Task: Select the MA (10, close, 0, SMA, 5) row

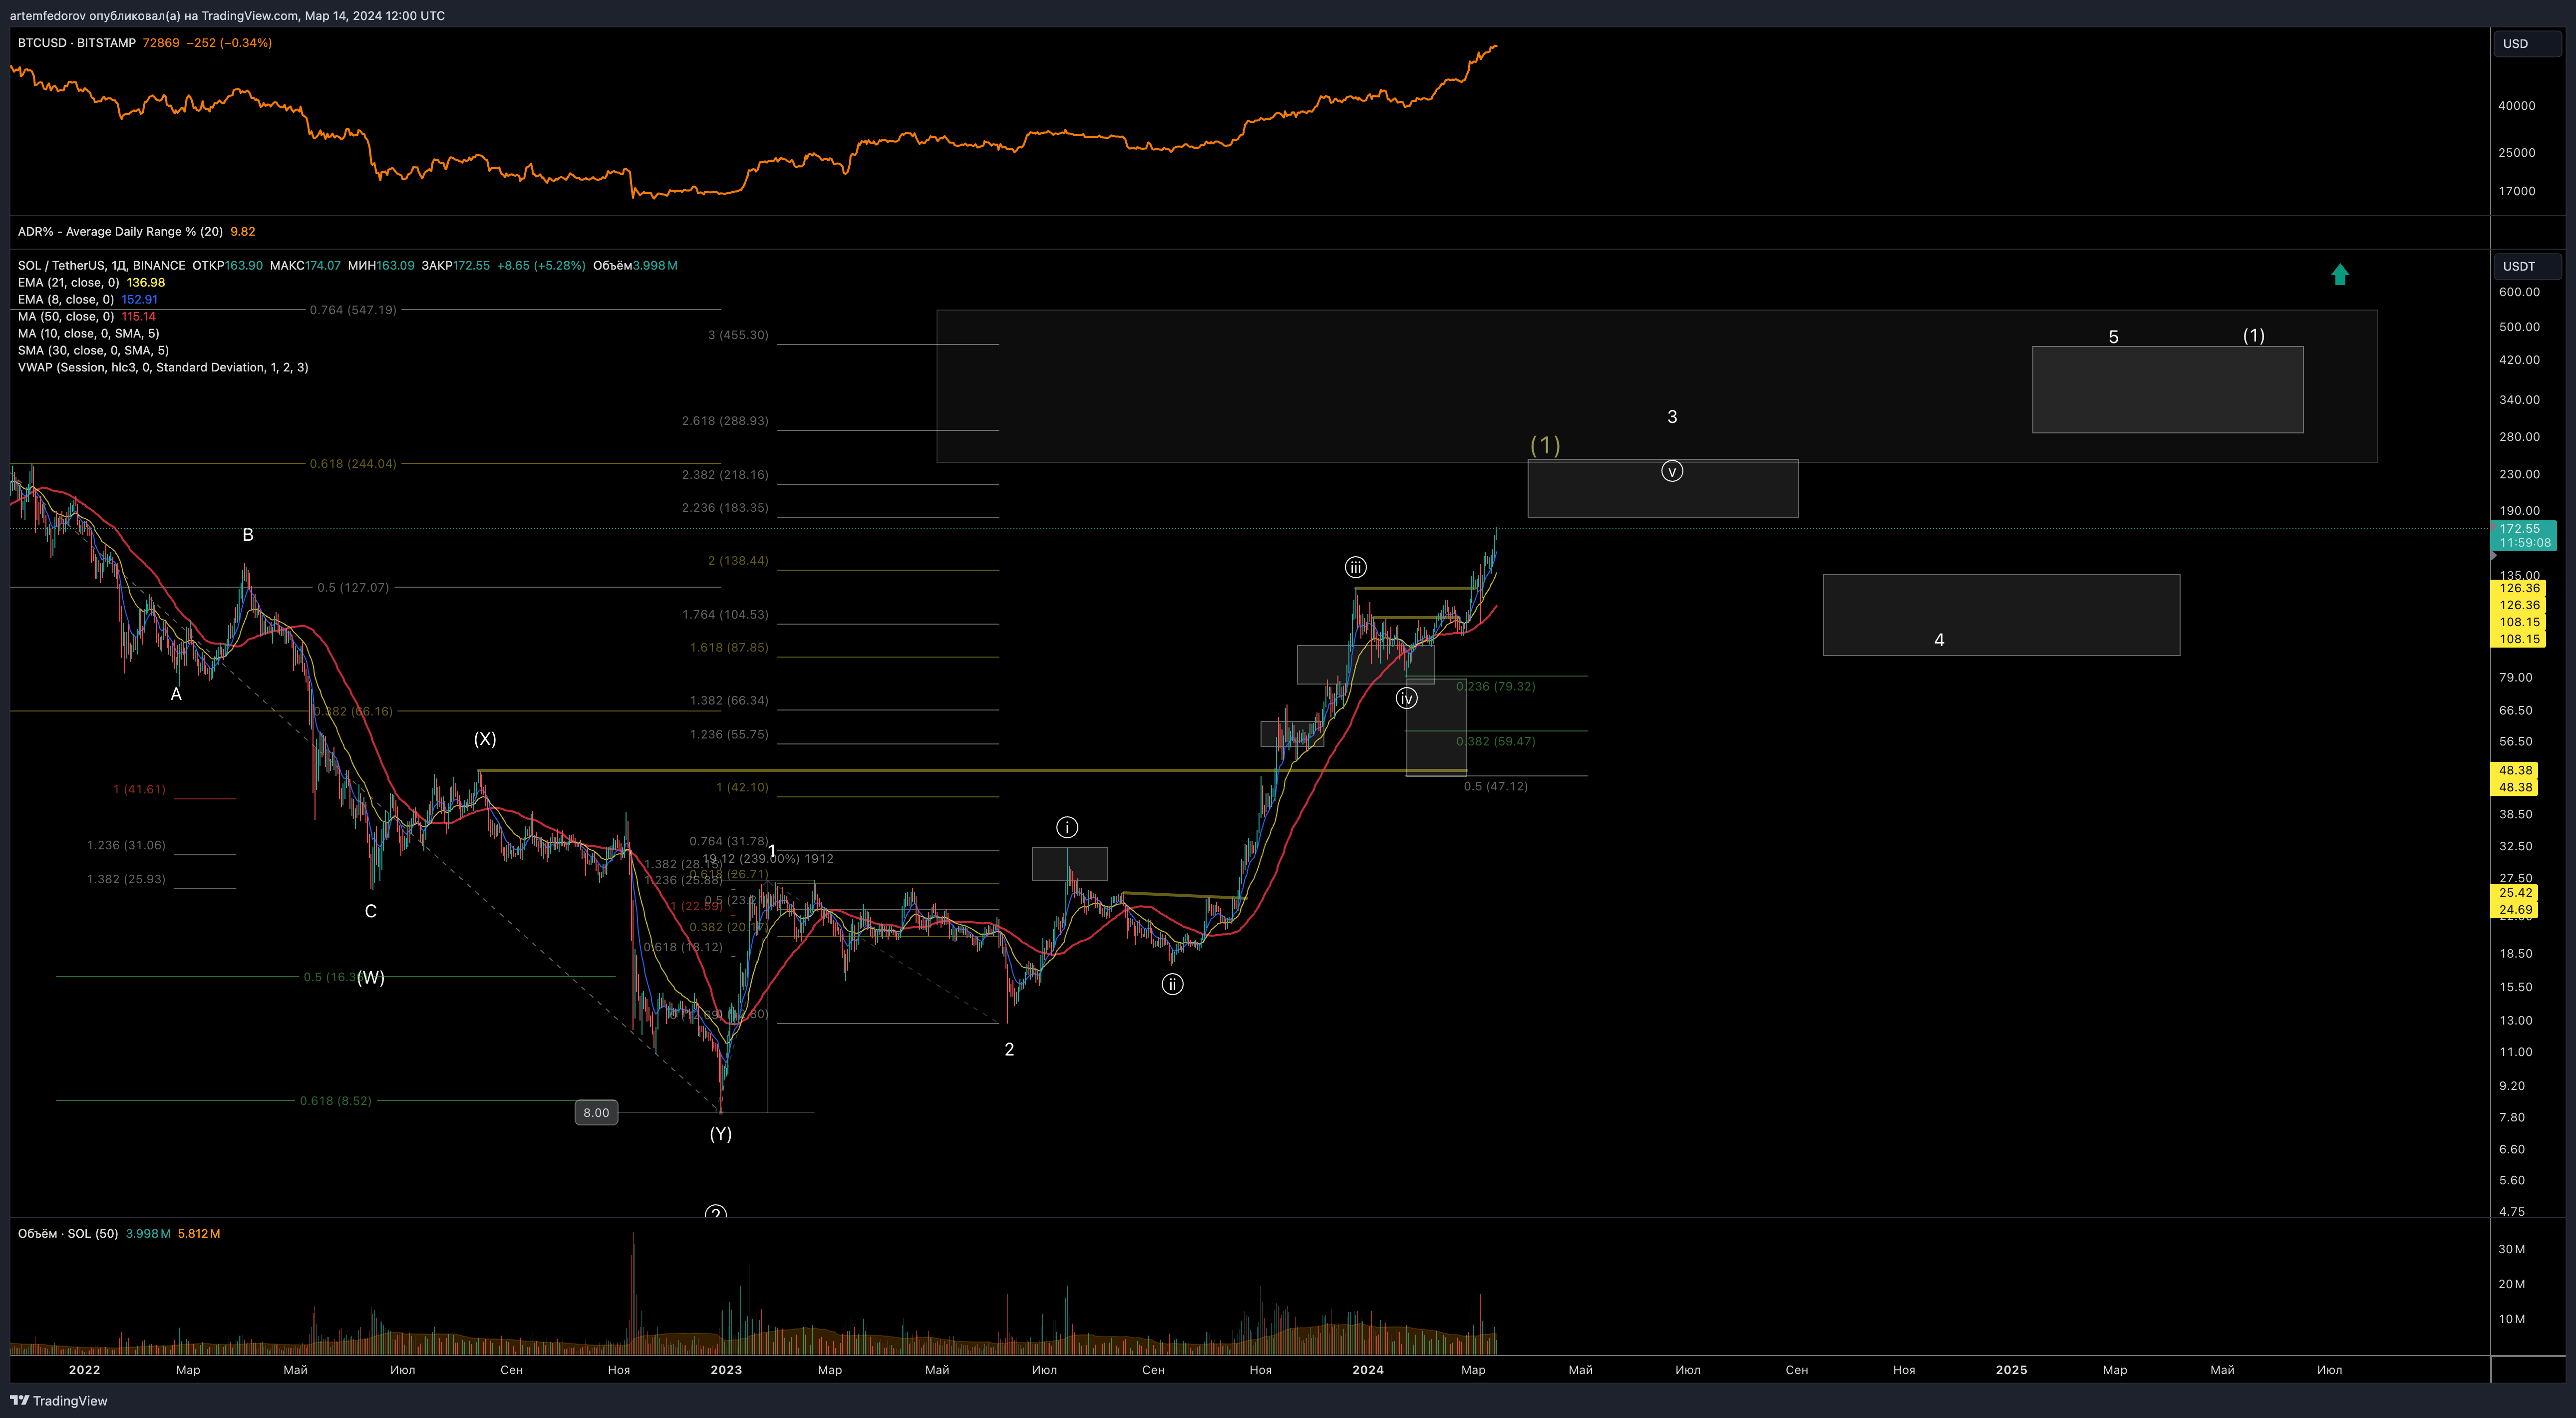Action: 88,333
